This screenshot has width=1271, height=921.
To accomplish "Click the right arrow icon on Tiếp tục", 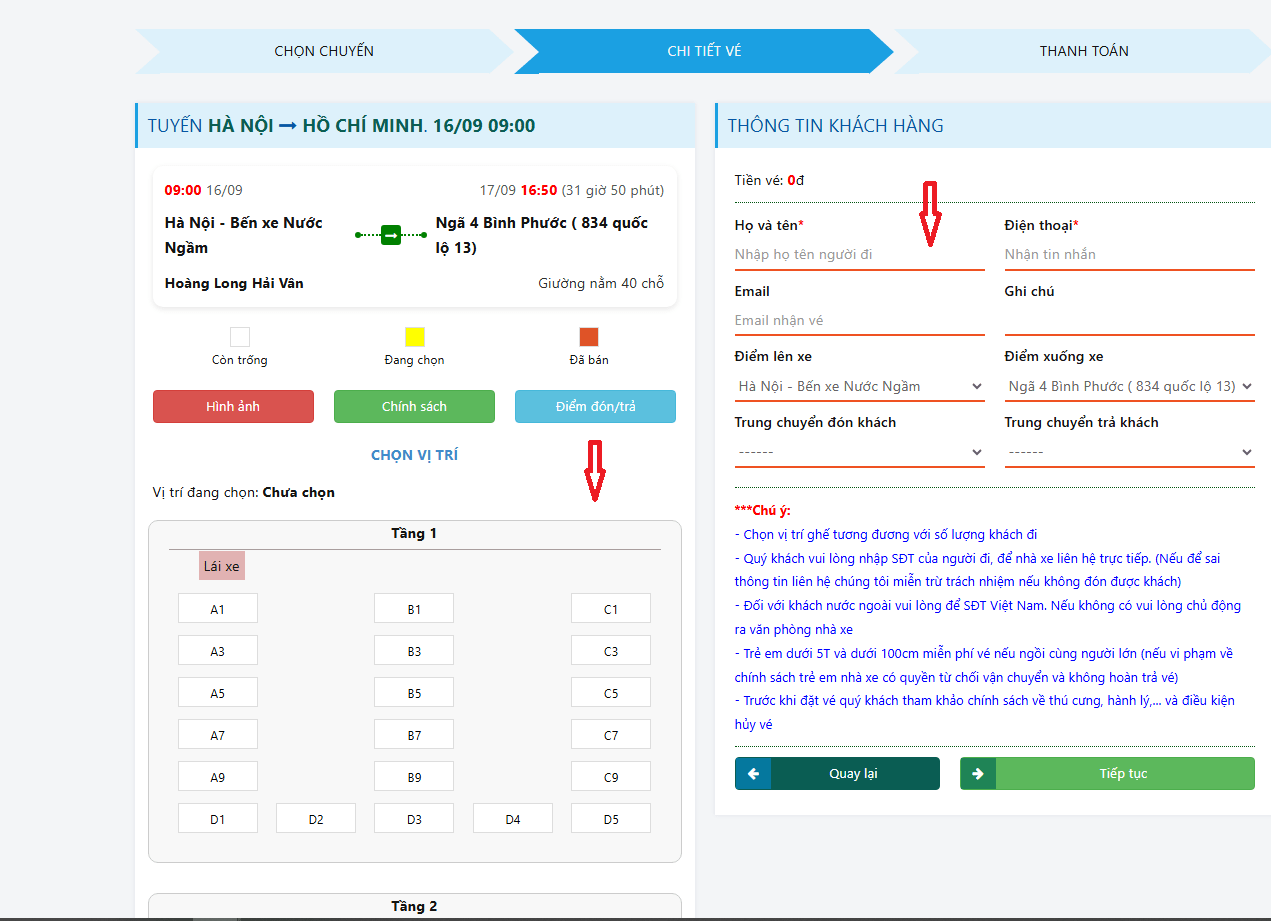I will pos(978,774).
